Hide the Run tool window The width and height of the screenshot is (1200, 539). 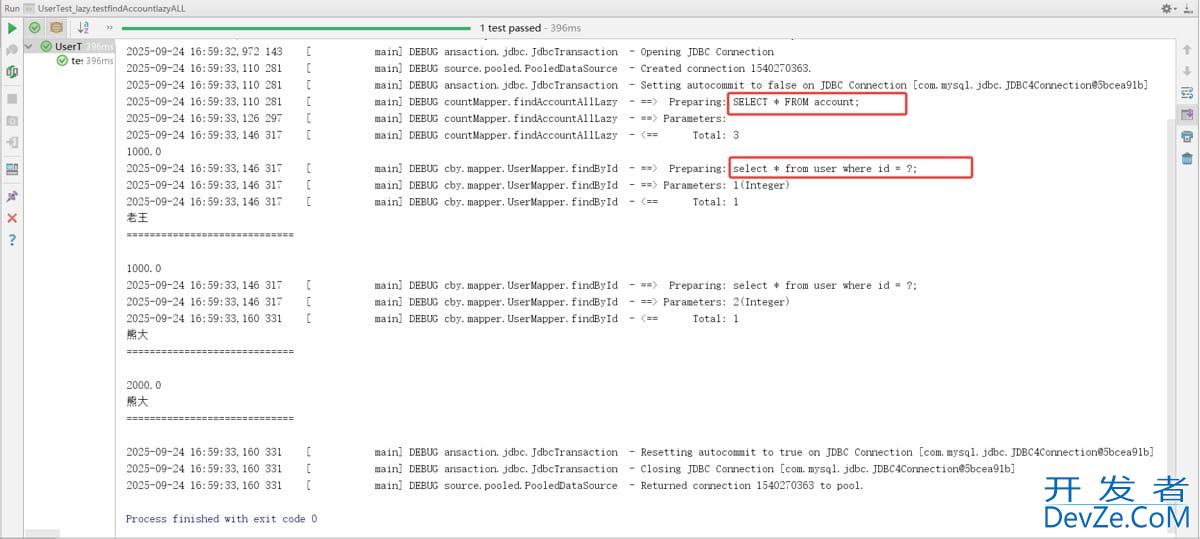coord(1189,8)
